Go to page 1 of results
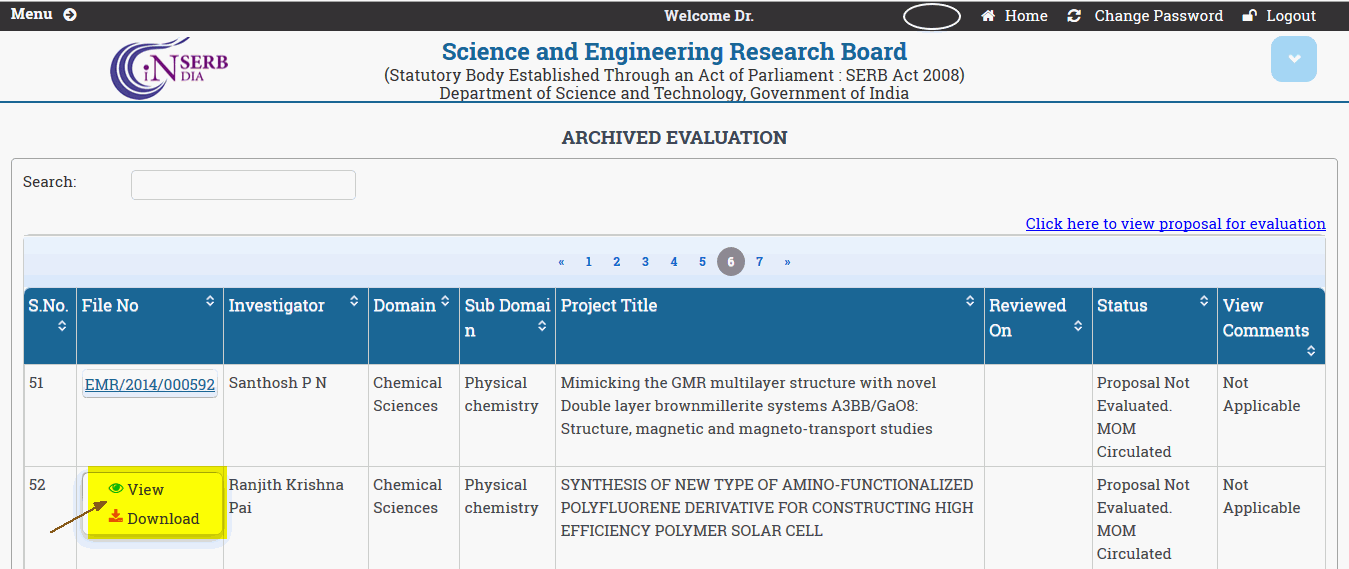1349x569 pixels. pos(589,262)
